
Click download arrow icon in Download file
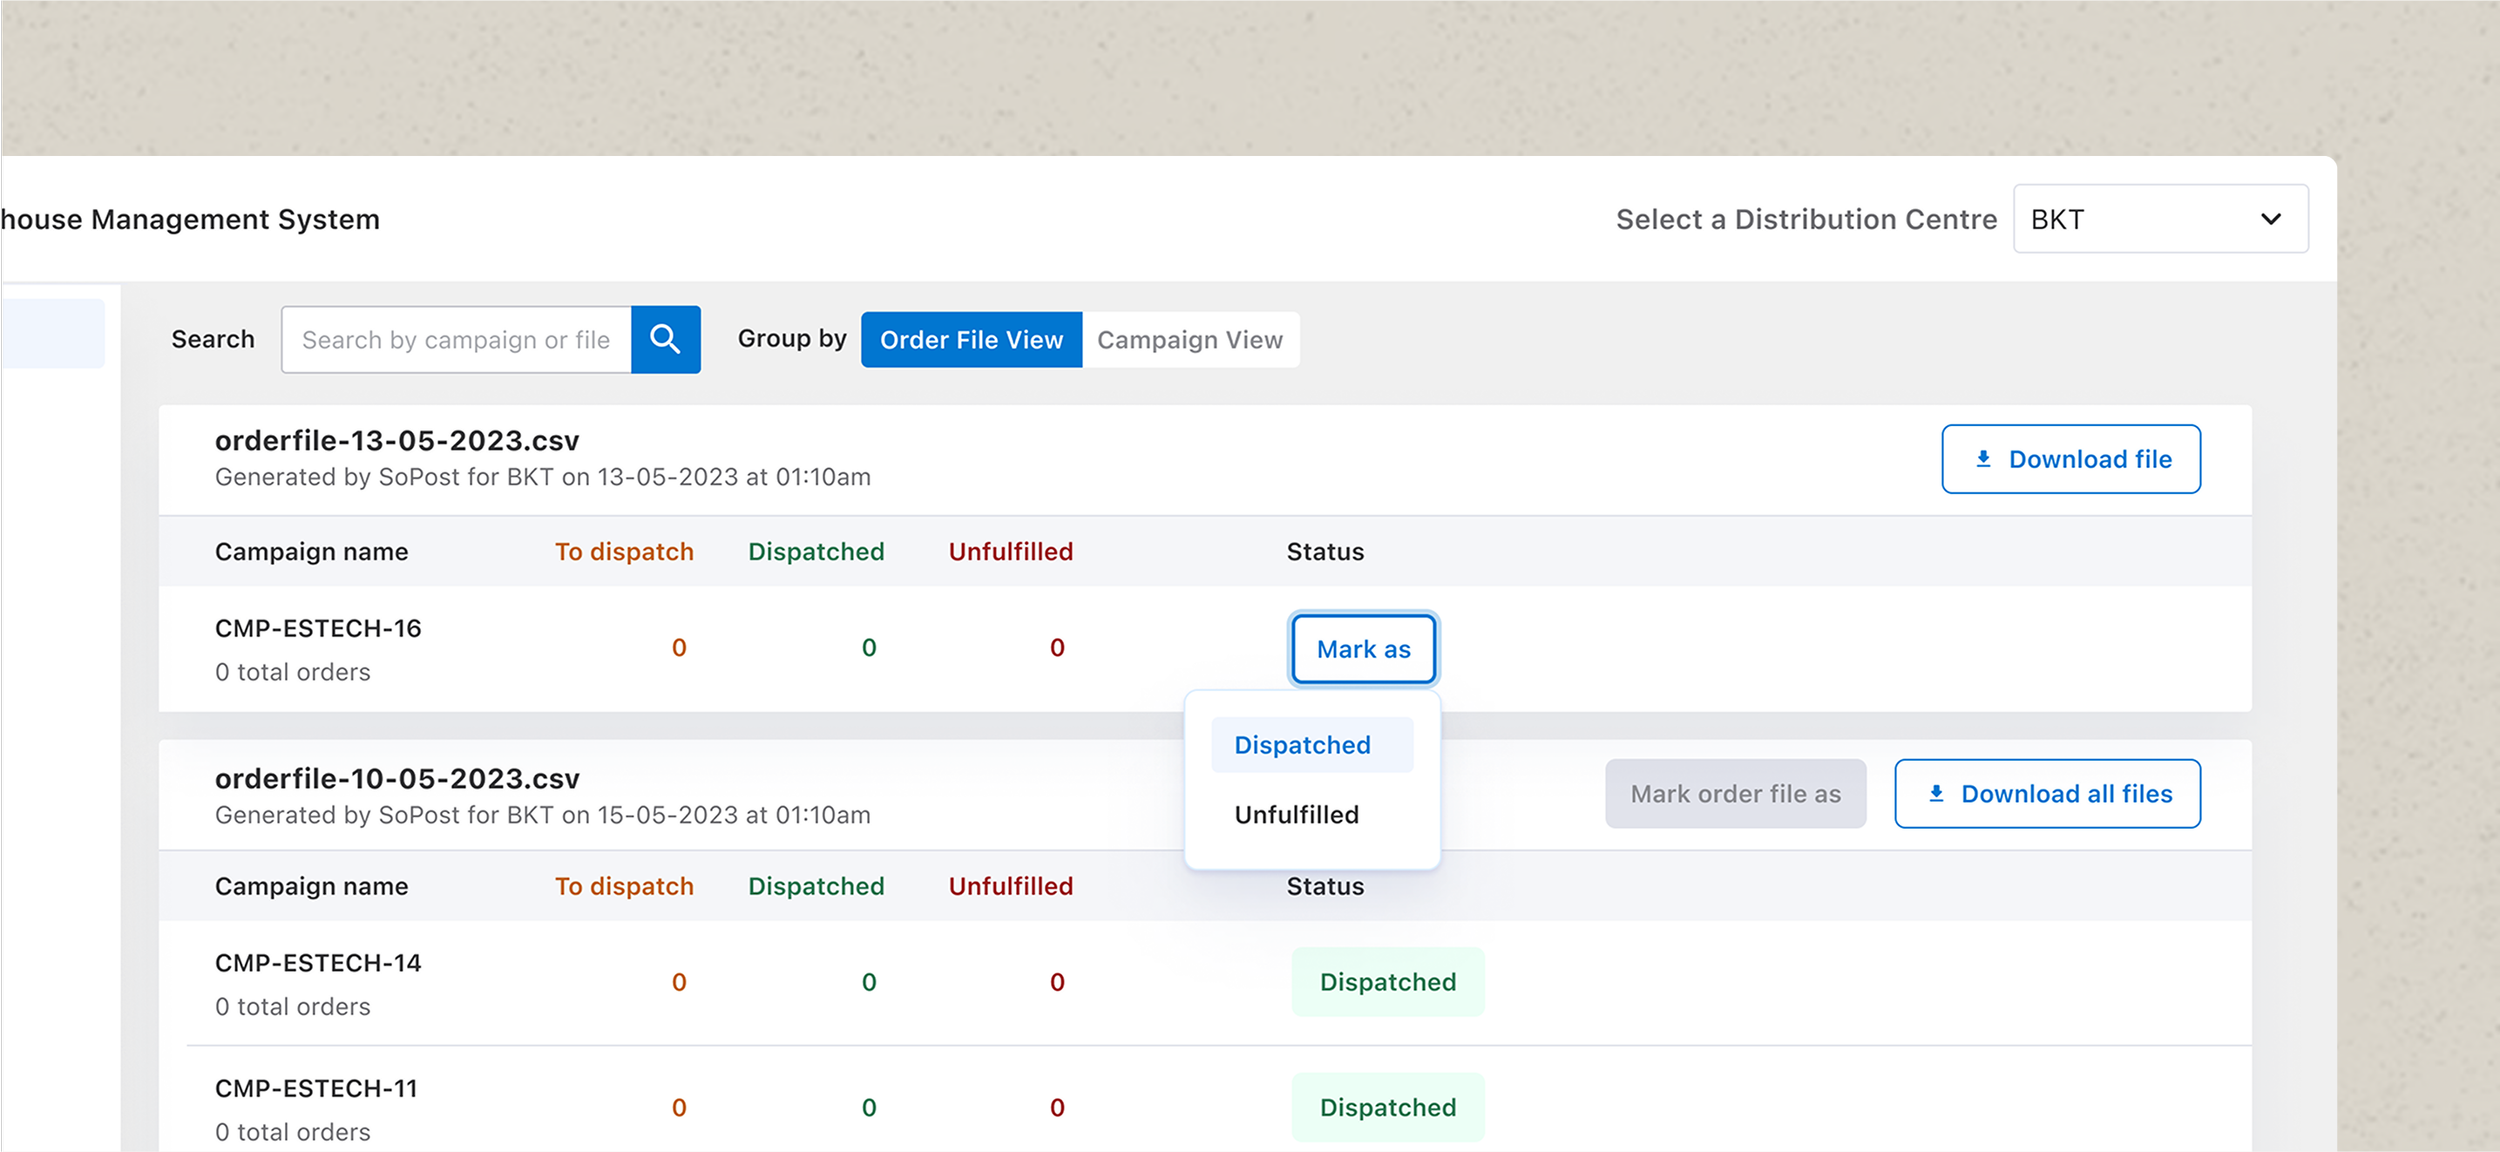tap(1983, 459)
